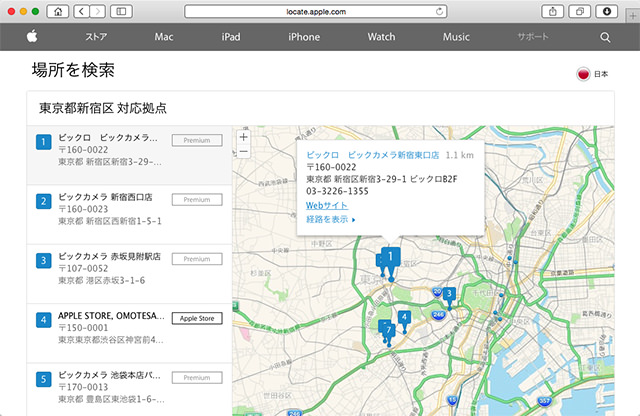Open the search magnifier in navigation
The width and height of the screenshot is (640, 416).
[x=605, y=37]
